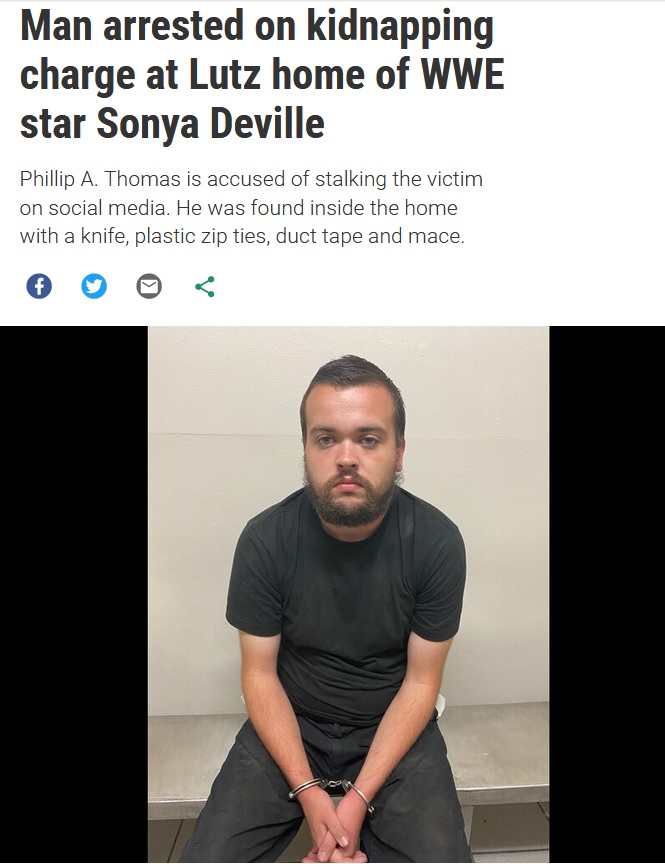Open the green share options icon
This screenshot has height=864, width=665.
(204, 287)
